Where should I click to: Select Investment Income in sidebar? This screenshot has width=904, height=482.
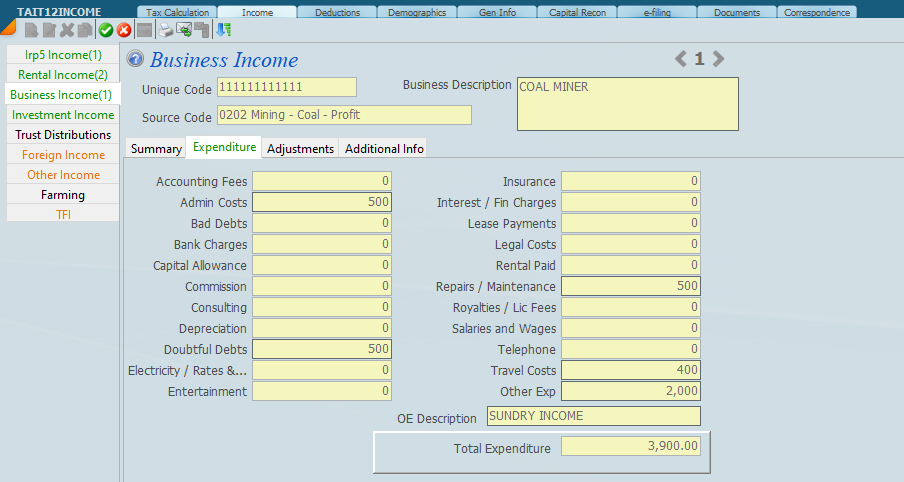[63, 115]
